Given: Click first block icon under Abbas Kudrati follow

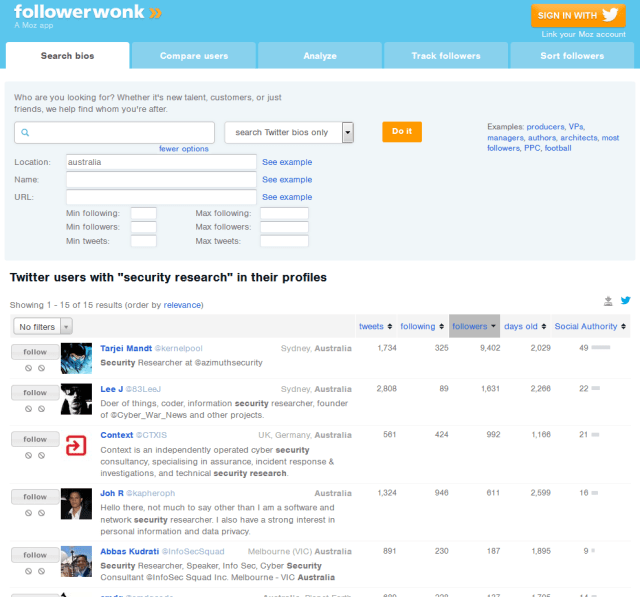Looking at the screenshot, I should [x=28, y=571].
